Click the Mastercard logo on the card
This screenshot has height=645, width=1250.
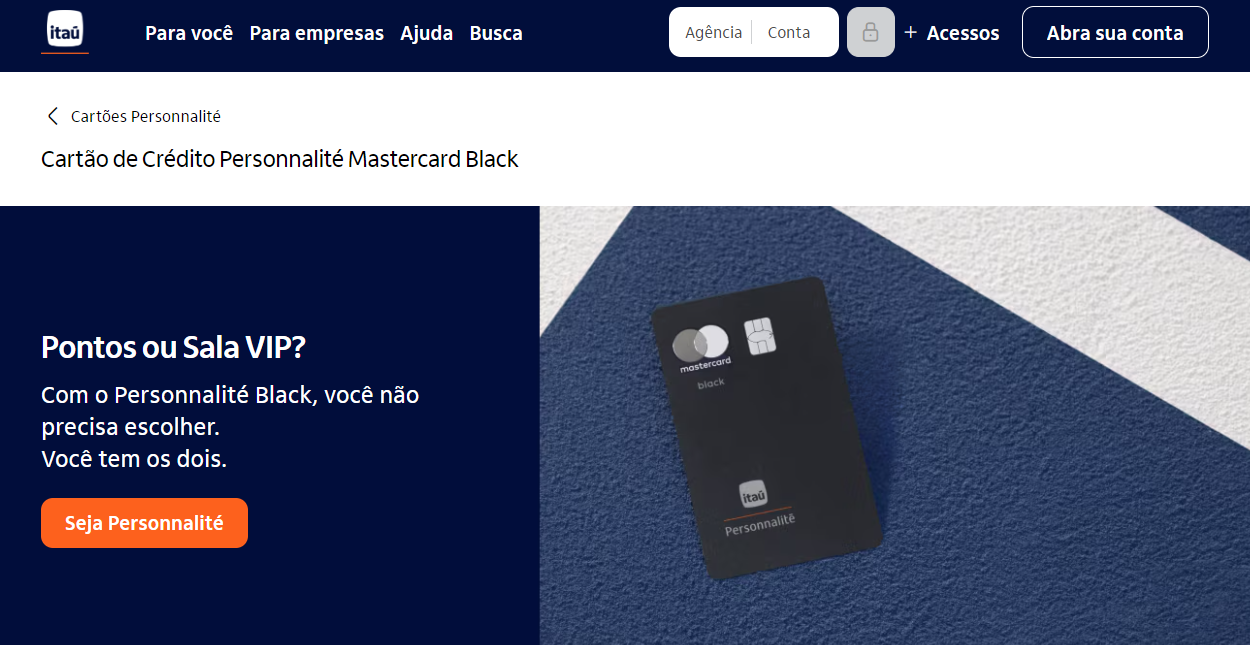(x=703, y=349)
